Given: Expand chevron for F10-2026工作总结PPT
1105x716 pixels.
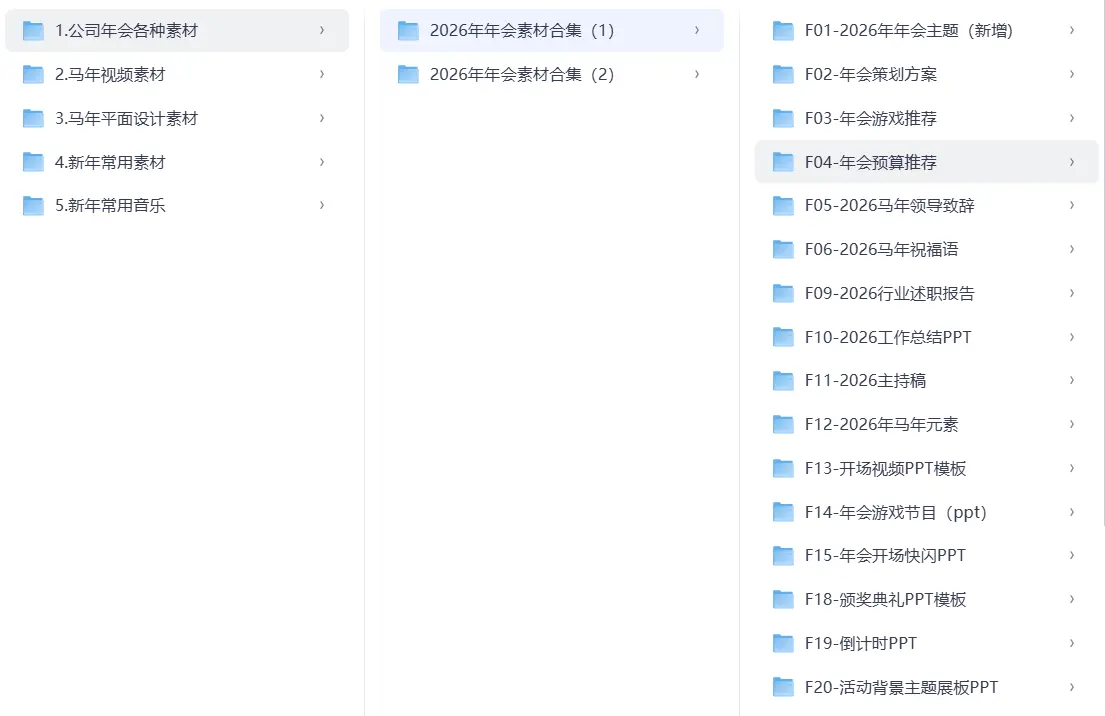Looking at the screenshot, I should pyautogui.click(x=1071, y=337).
